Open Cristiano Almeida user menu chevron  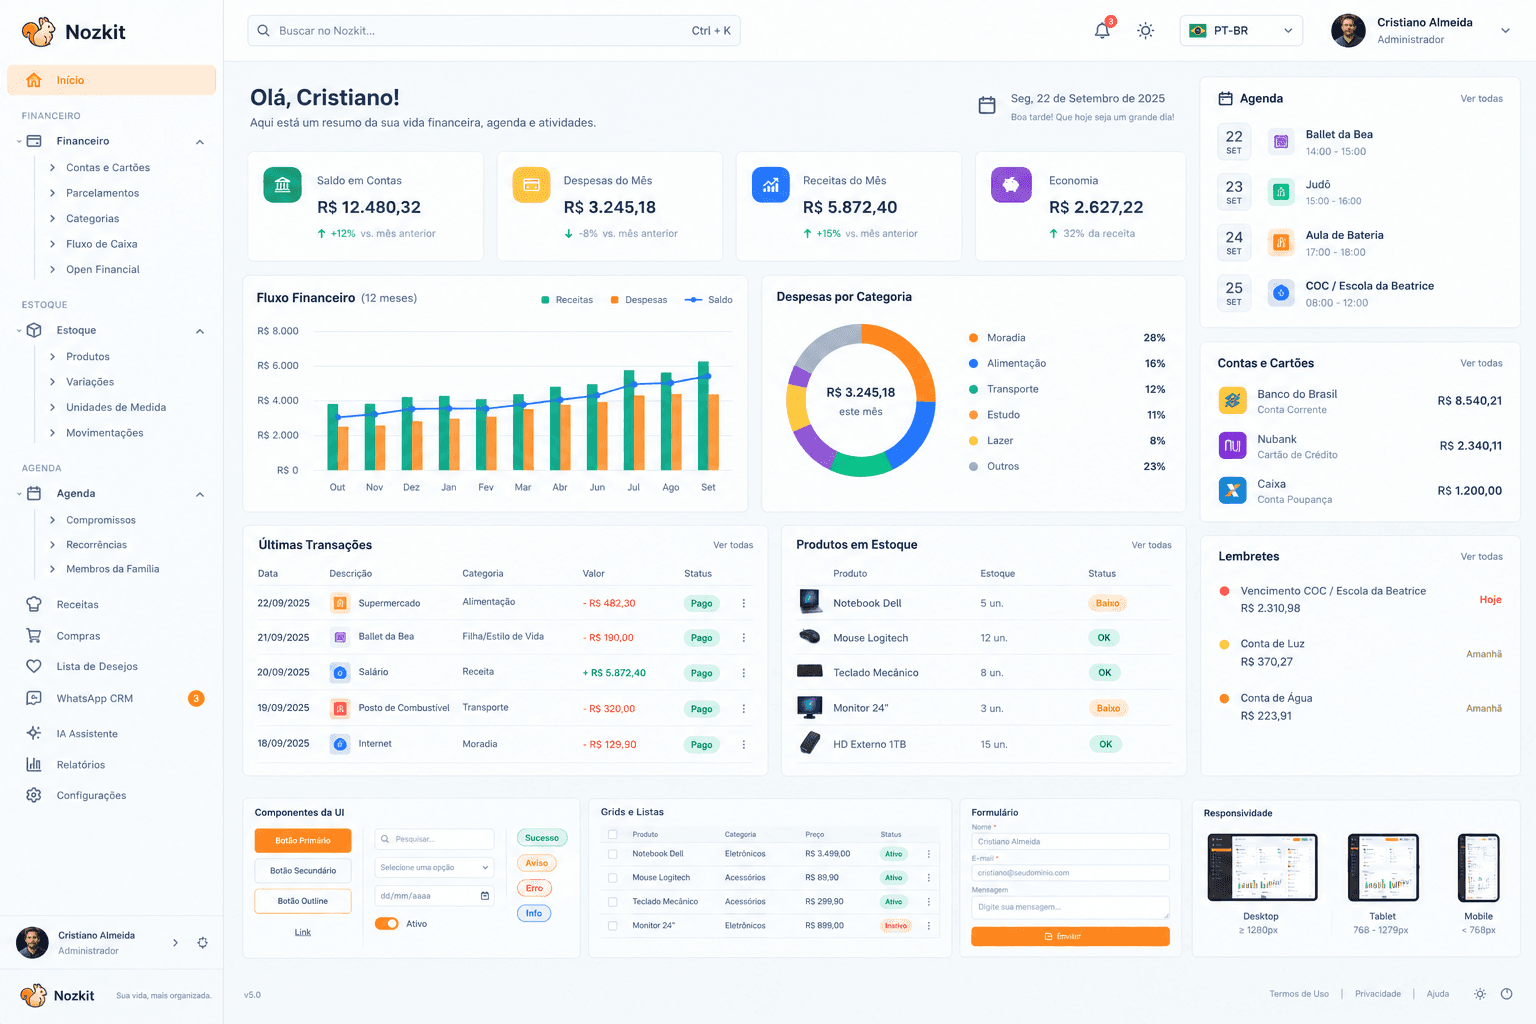tap(1505, 31)
